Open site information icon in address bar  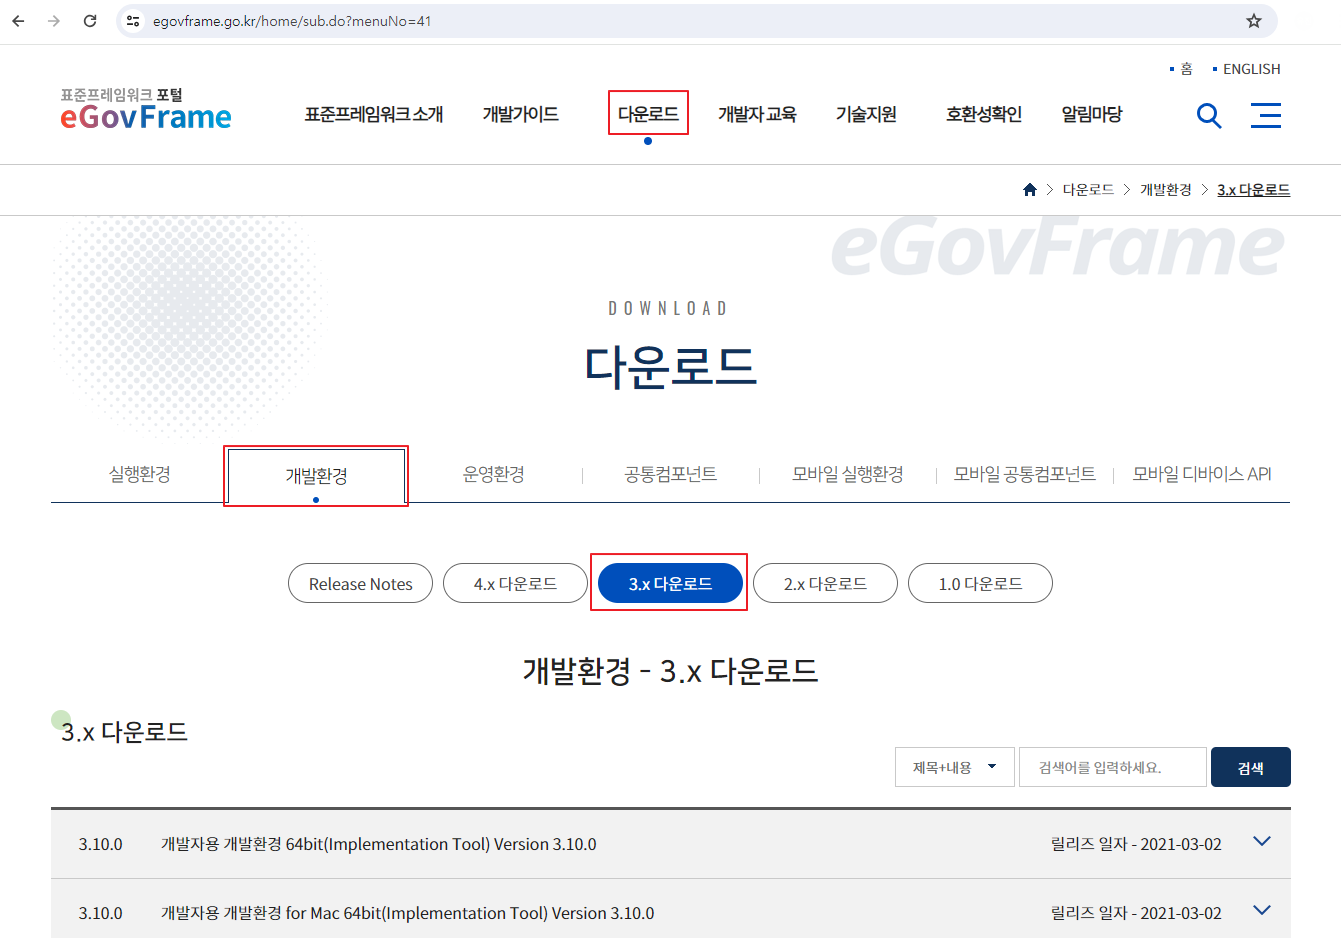[x=133, y=20]
